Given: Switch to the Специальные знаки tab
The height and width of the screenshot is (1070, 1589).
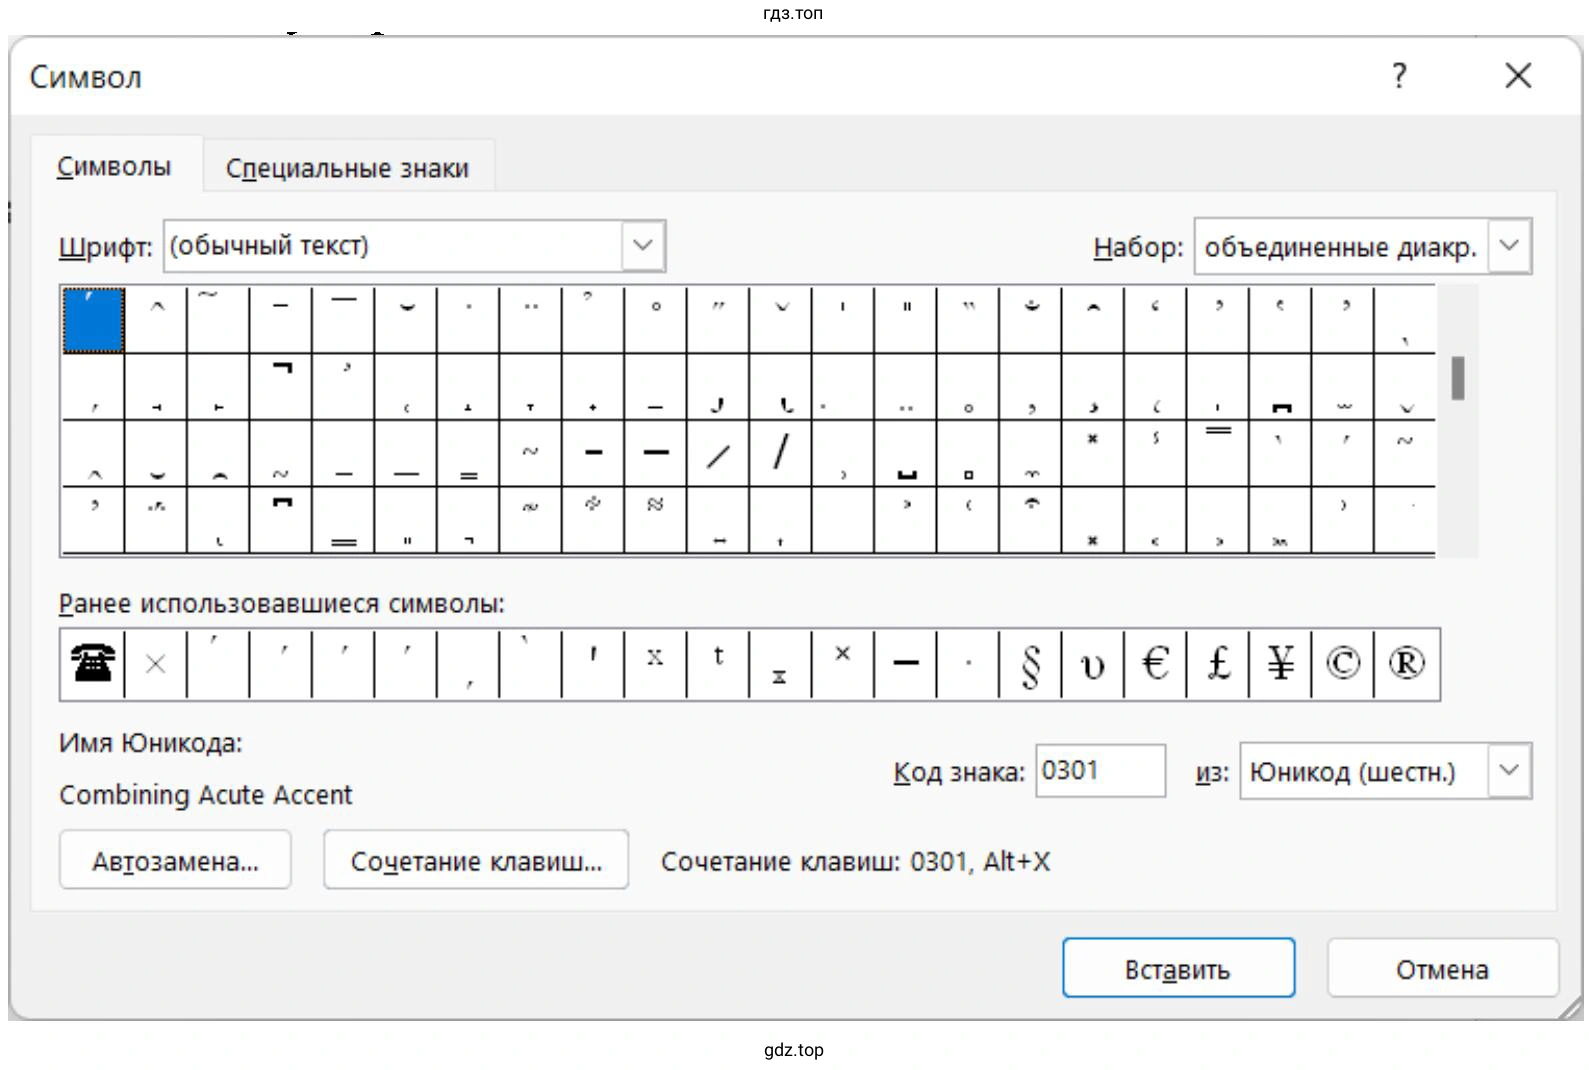Looking at the screenshot, I should [347, 168].
